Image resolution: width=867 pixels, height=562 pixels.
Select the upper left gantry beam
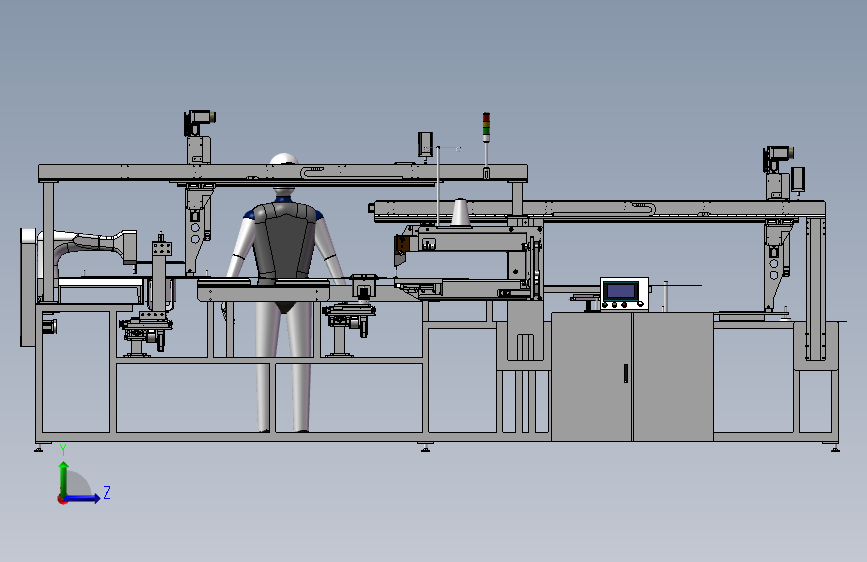(x=283, y=173)
